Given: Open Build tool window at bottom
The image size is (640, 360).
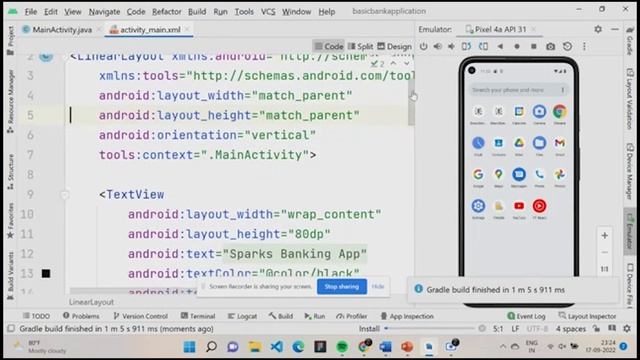Looking at the screenshot, I should 281,316.
